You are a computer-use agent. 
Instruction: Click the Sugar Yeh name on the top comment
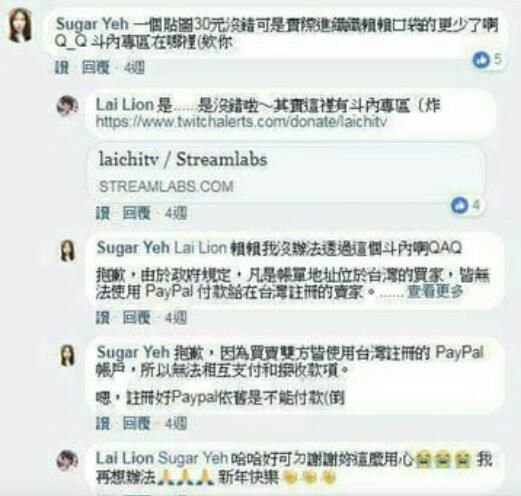pyautogui.click(x=92, y=24)
